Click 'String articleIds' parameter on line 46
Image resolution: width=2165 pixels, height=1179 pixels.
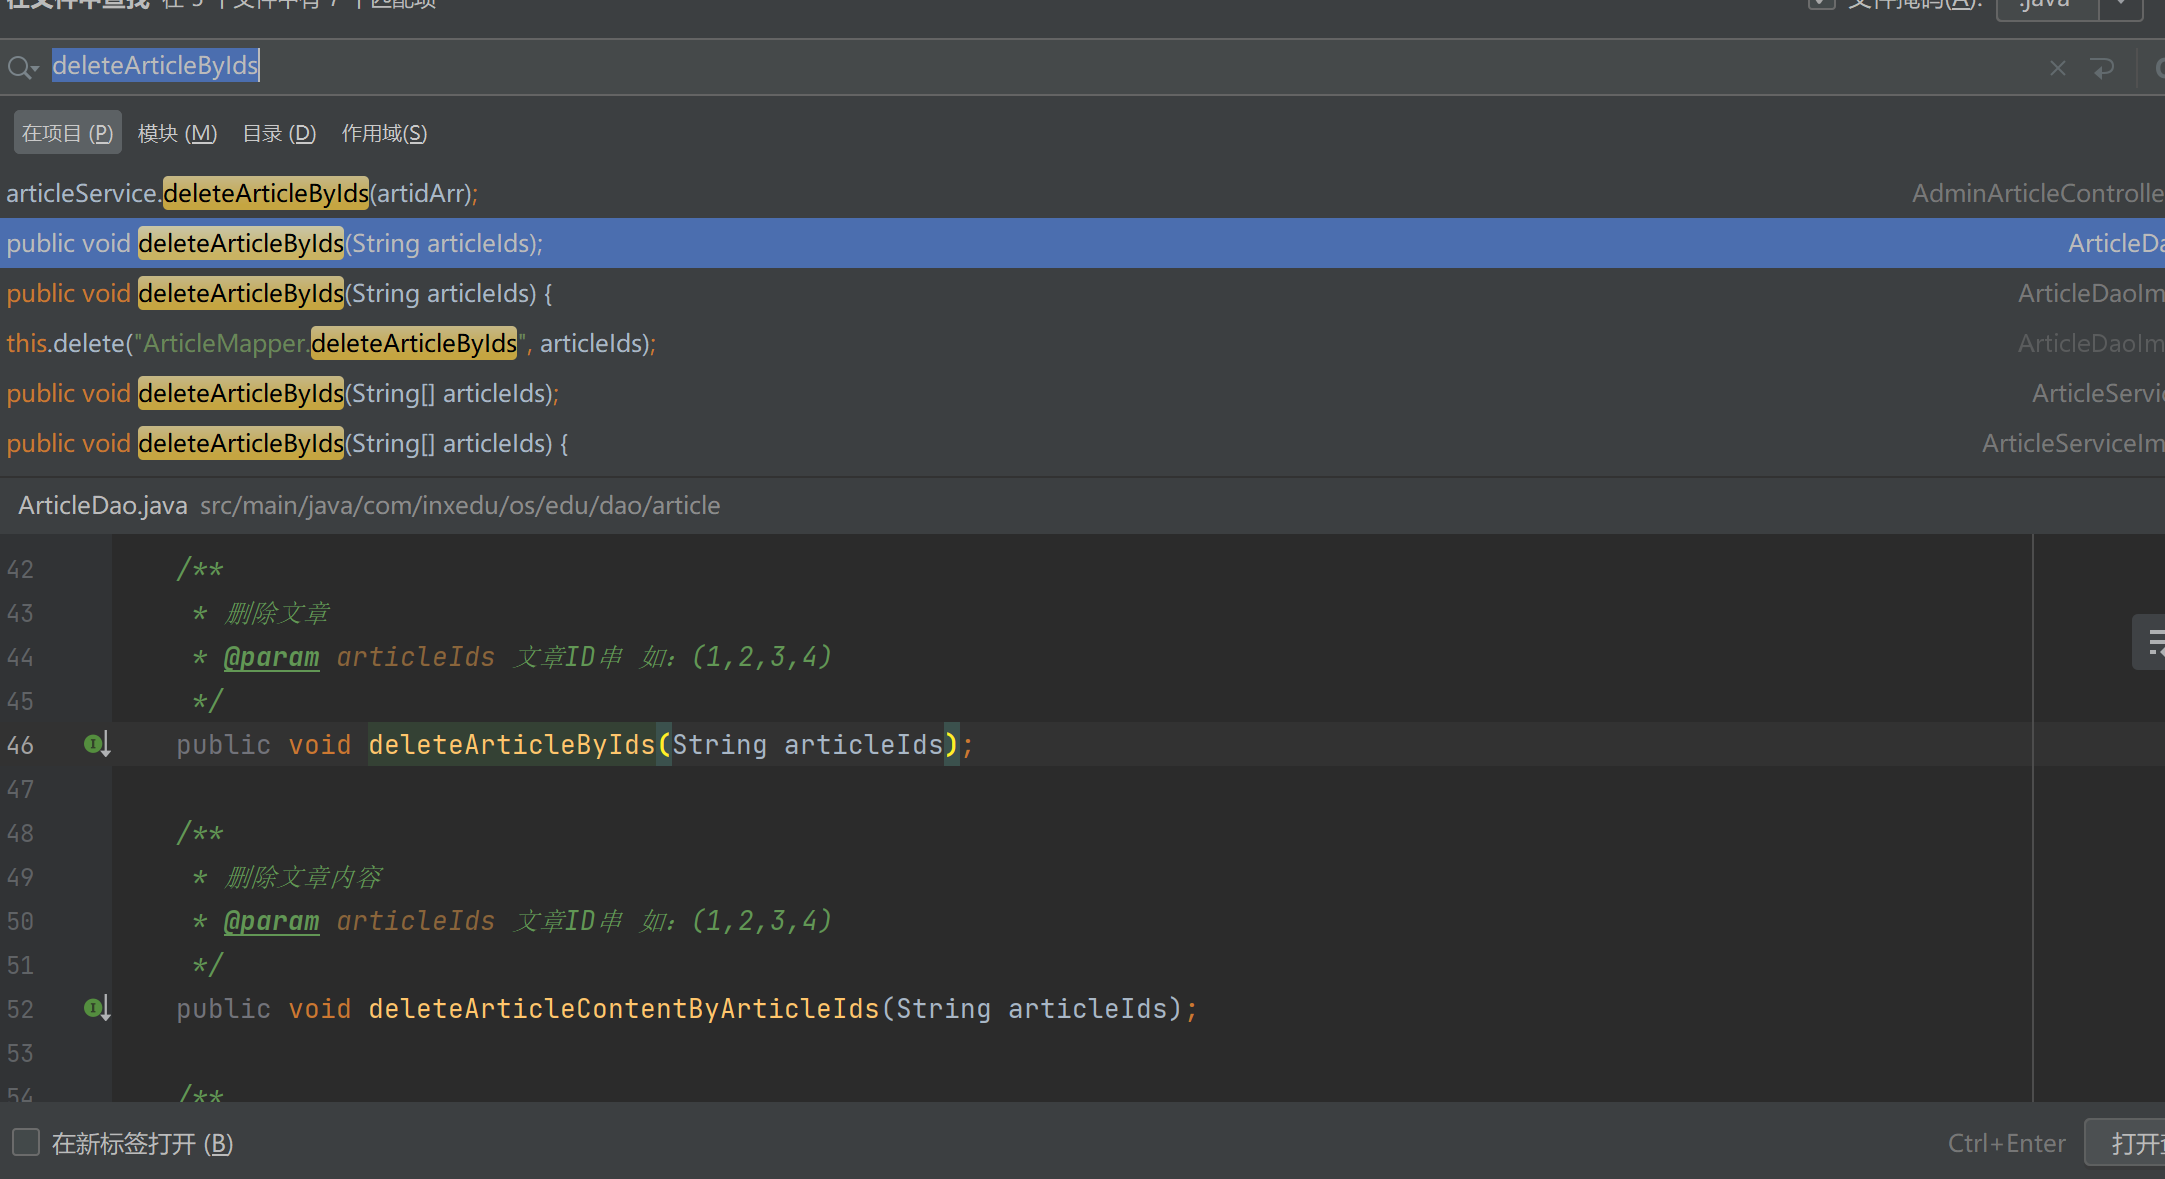tap(808, 744)
